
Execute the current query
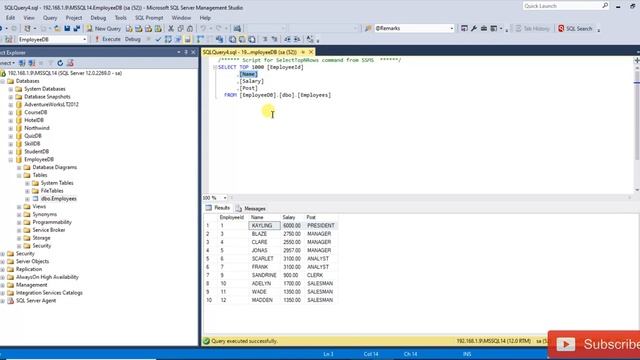(107, 39)
